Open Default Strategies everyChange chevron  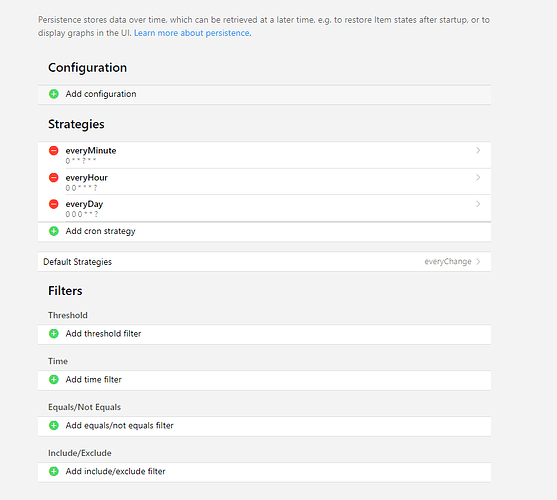[478, 262]
